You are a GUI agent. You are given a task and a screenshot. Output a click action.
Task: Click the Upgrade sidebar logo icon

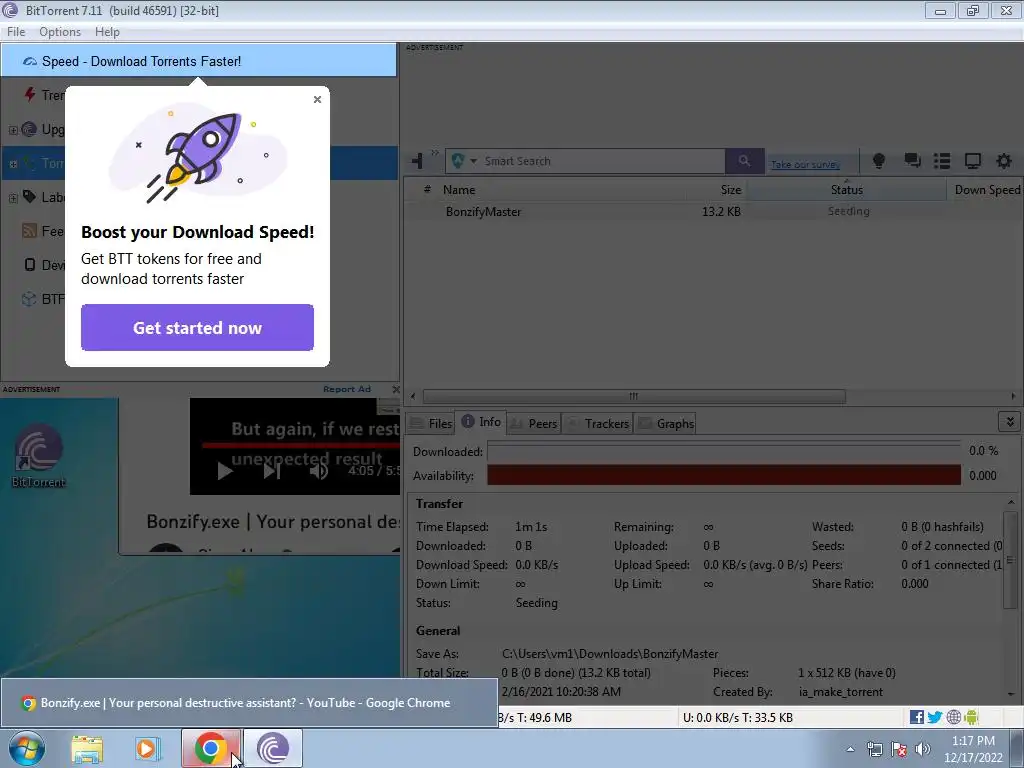[29, 129]
